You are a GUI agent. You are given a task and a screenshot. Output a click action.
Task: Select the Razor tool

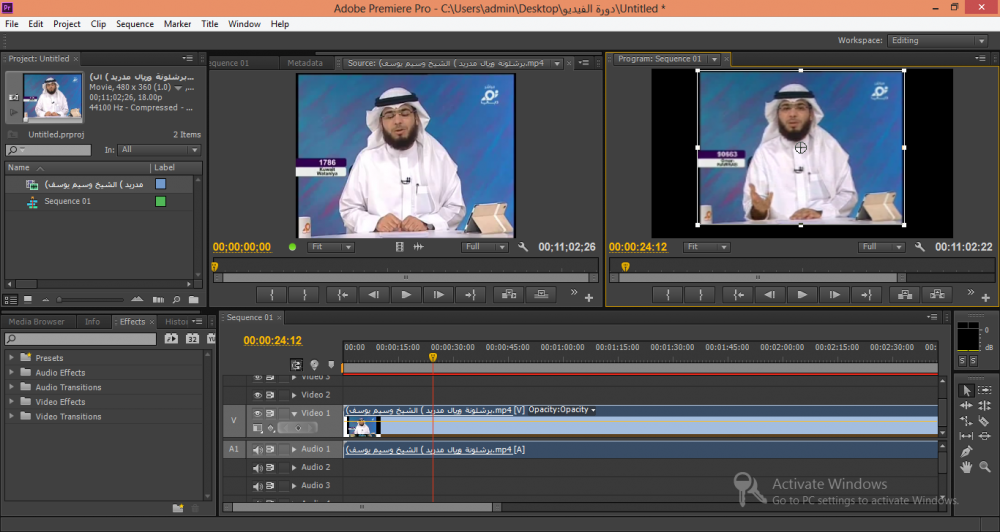point(985,420)
